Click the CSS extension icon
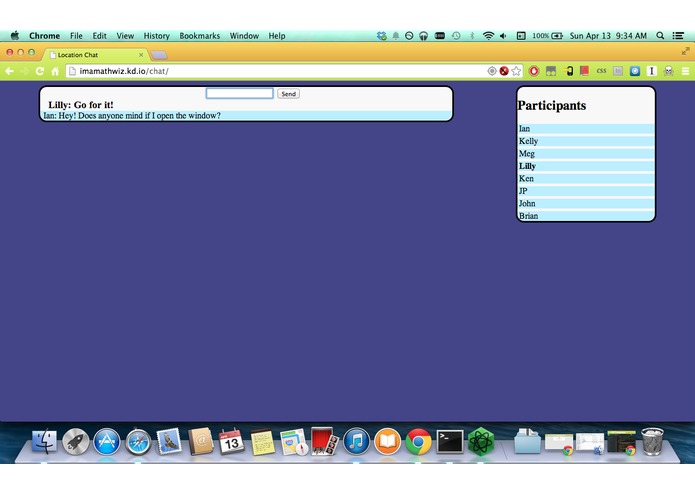 click(601, 71)
